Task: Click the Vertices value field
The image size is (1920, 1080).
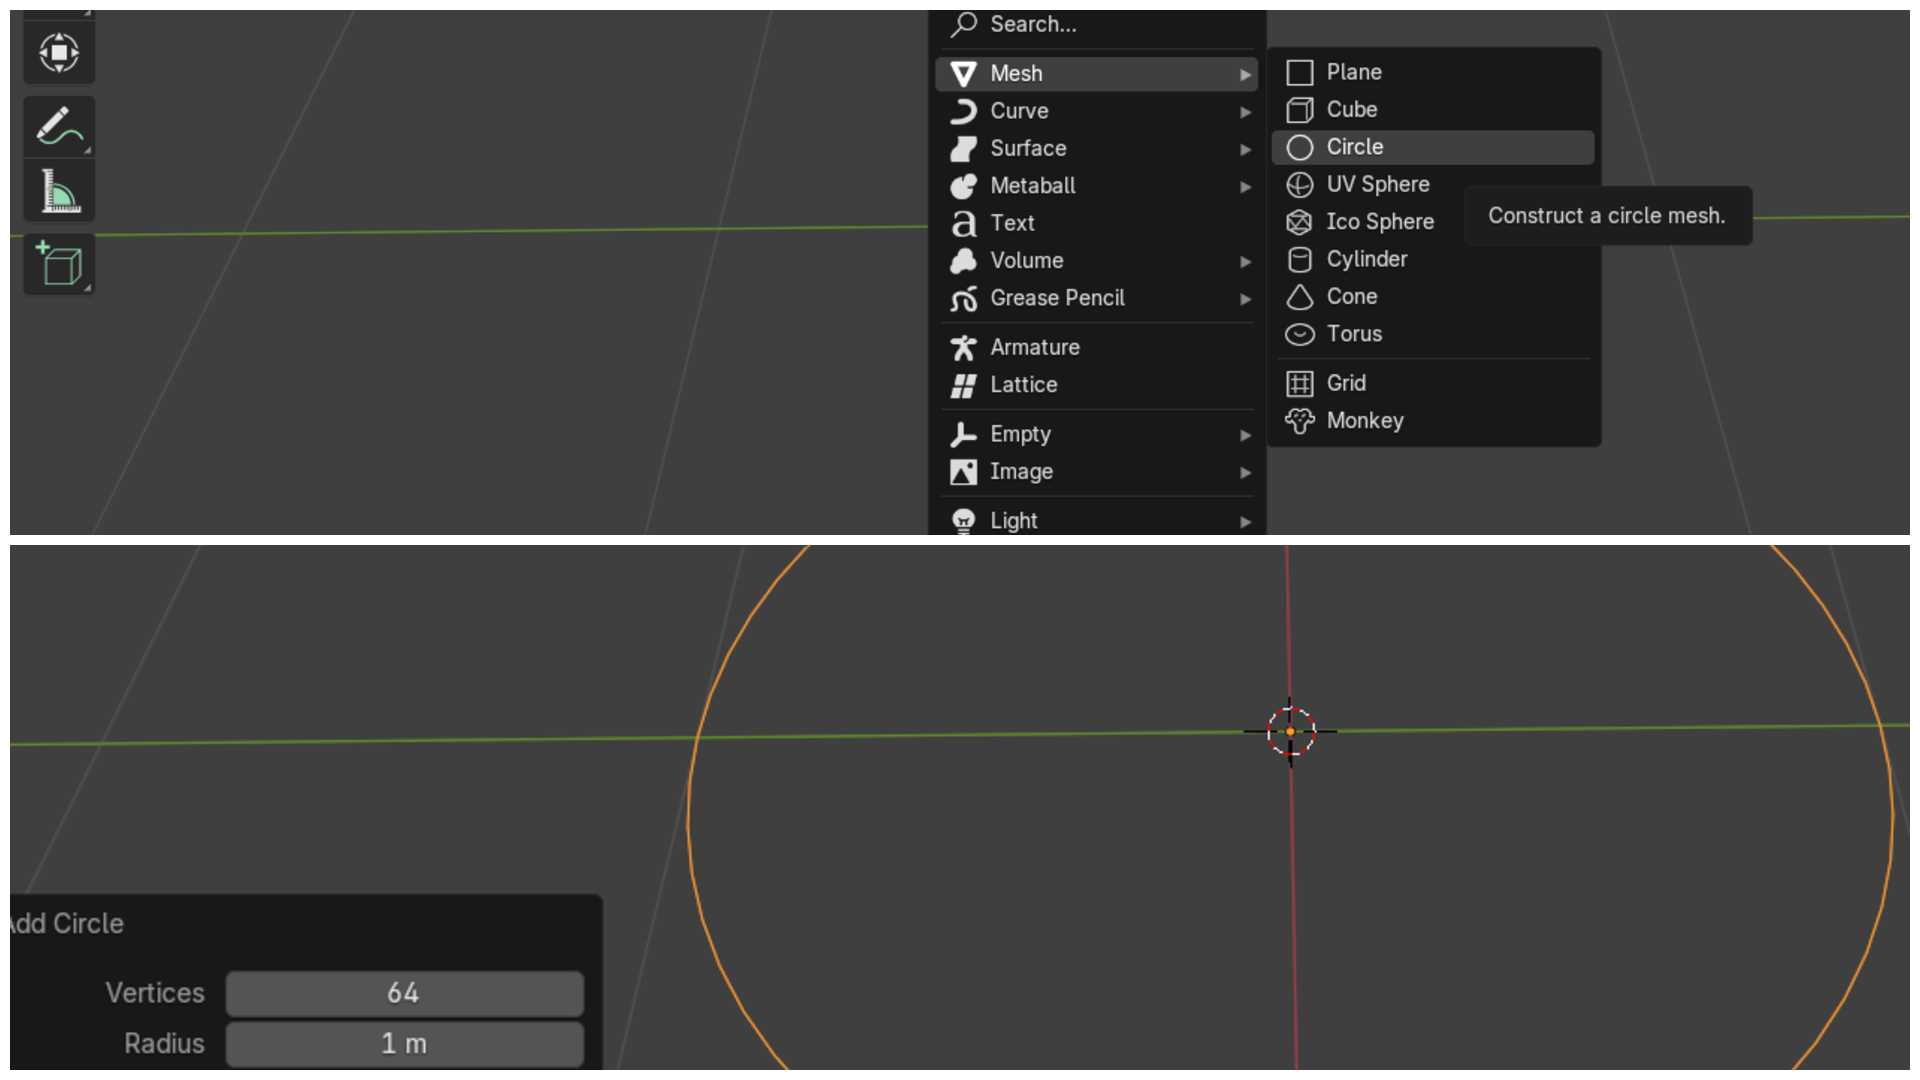Action: click(x=404, y=993)
